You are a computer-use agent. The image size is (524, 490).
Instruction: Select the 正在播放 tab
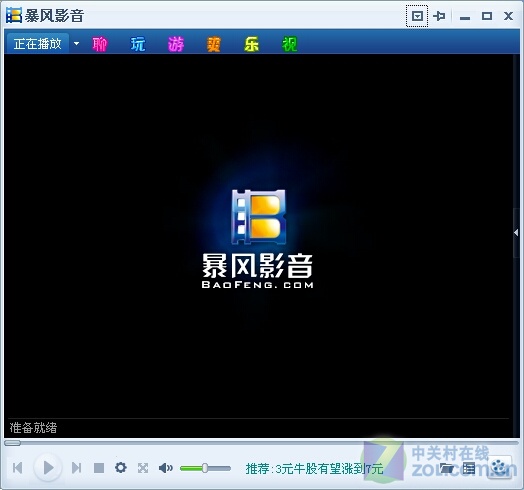pos(37,43)
